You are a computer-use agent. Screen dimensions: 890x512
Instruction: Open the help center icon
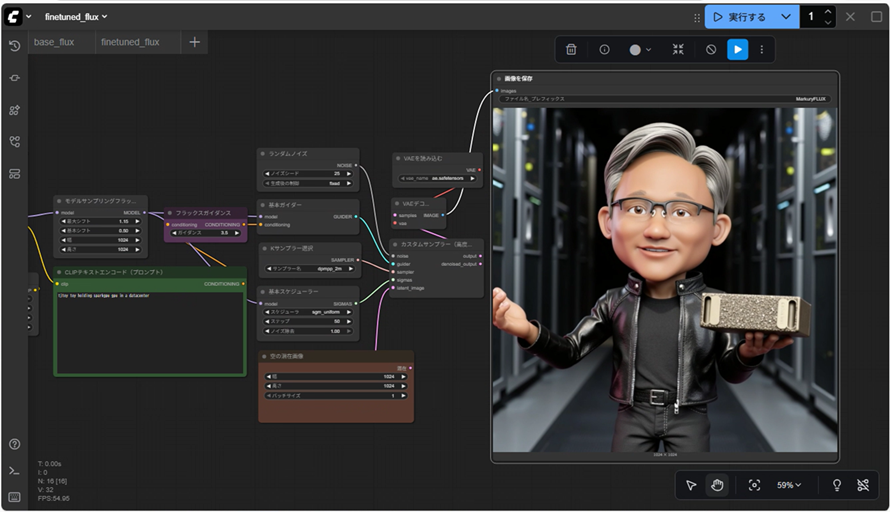point(15,444)
